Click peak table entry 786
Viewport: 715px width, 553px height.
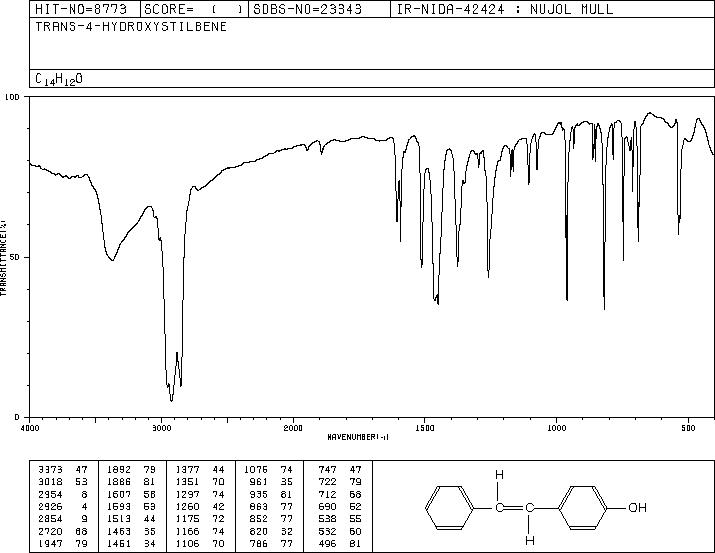tap(259, 544)
